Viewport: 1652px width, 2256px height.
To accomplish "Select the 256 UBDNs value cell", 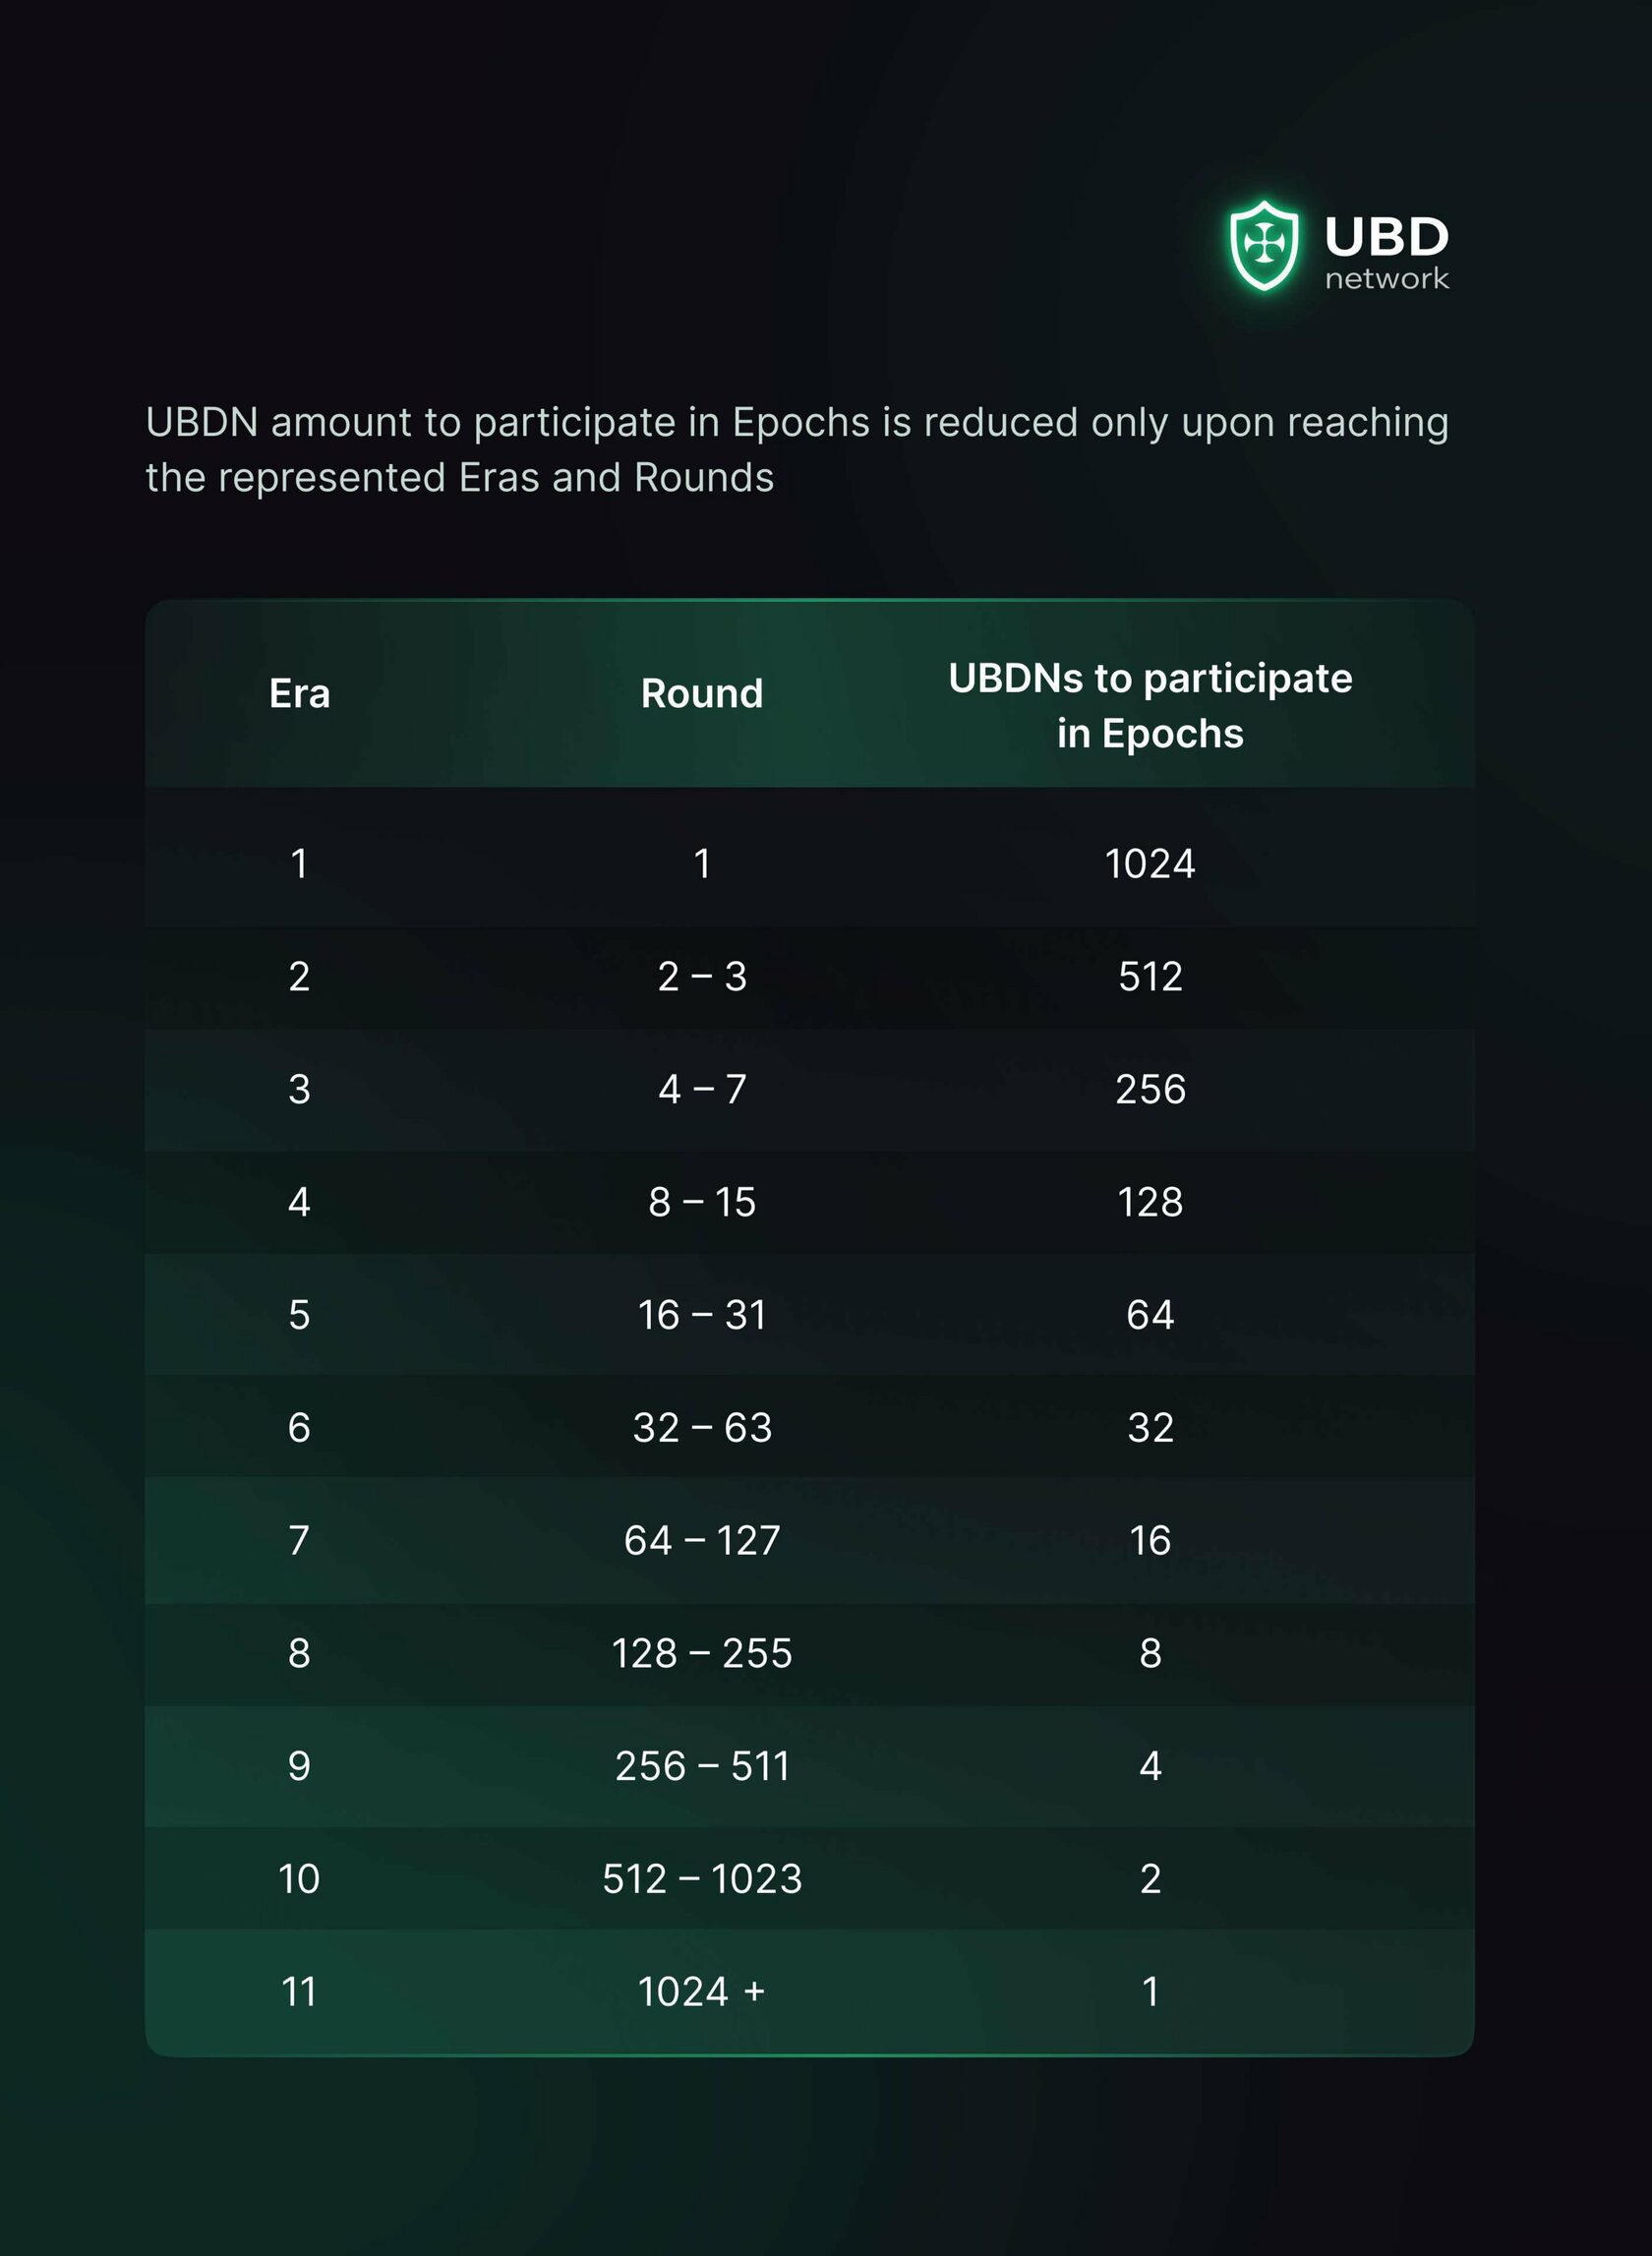I will pyautogui.click(x=1150, y=1089).
